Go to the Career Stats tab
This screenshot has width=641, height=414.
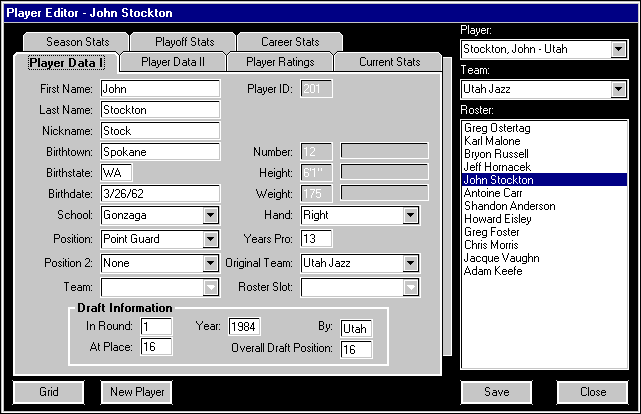(x=290, y=42)
